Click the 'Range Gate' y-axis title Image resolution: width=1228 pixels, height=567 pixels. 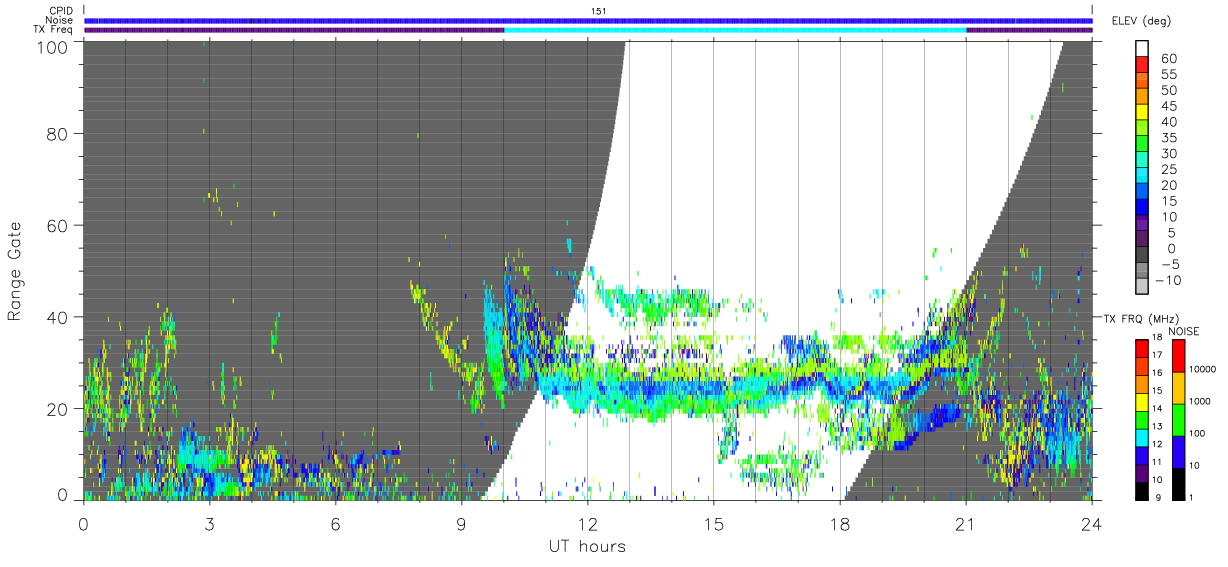coord(15,271)
